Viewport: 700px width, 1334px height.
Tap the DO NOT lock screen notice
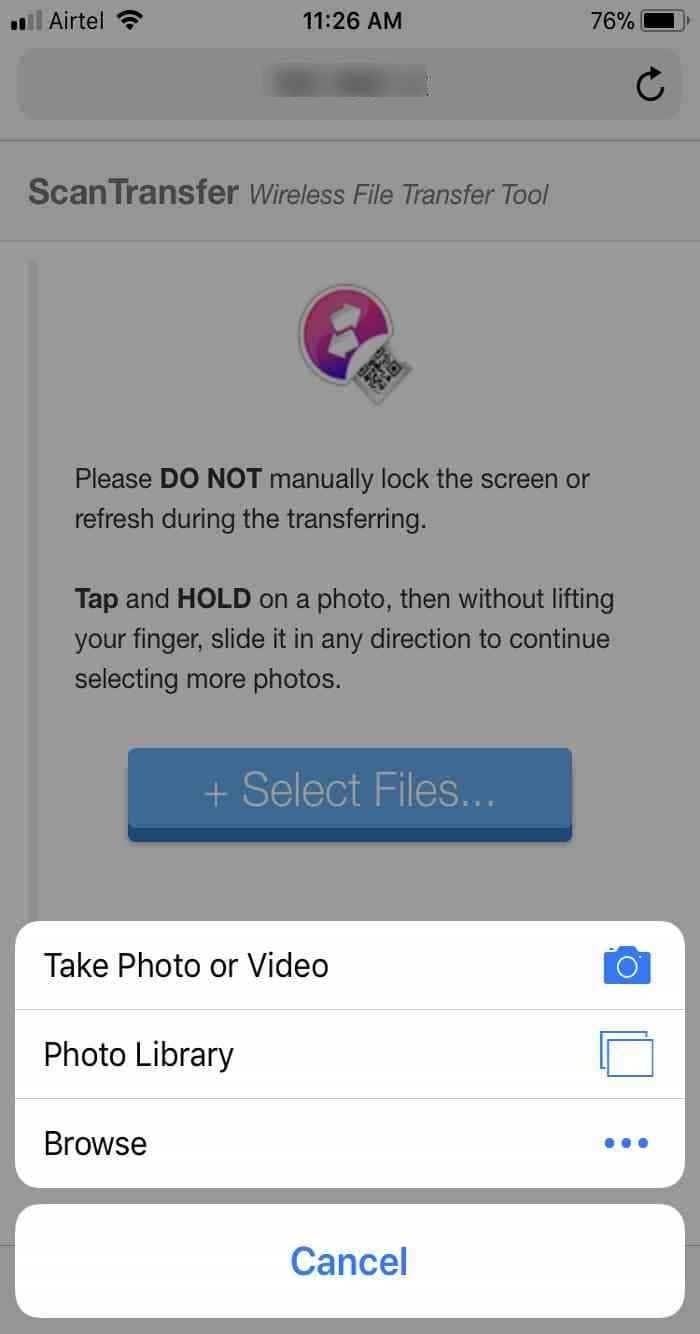point(332,499)
